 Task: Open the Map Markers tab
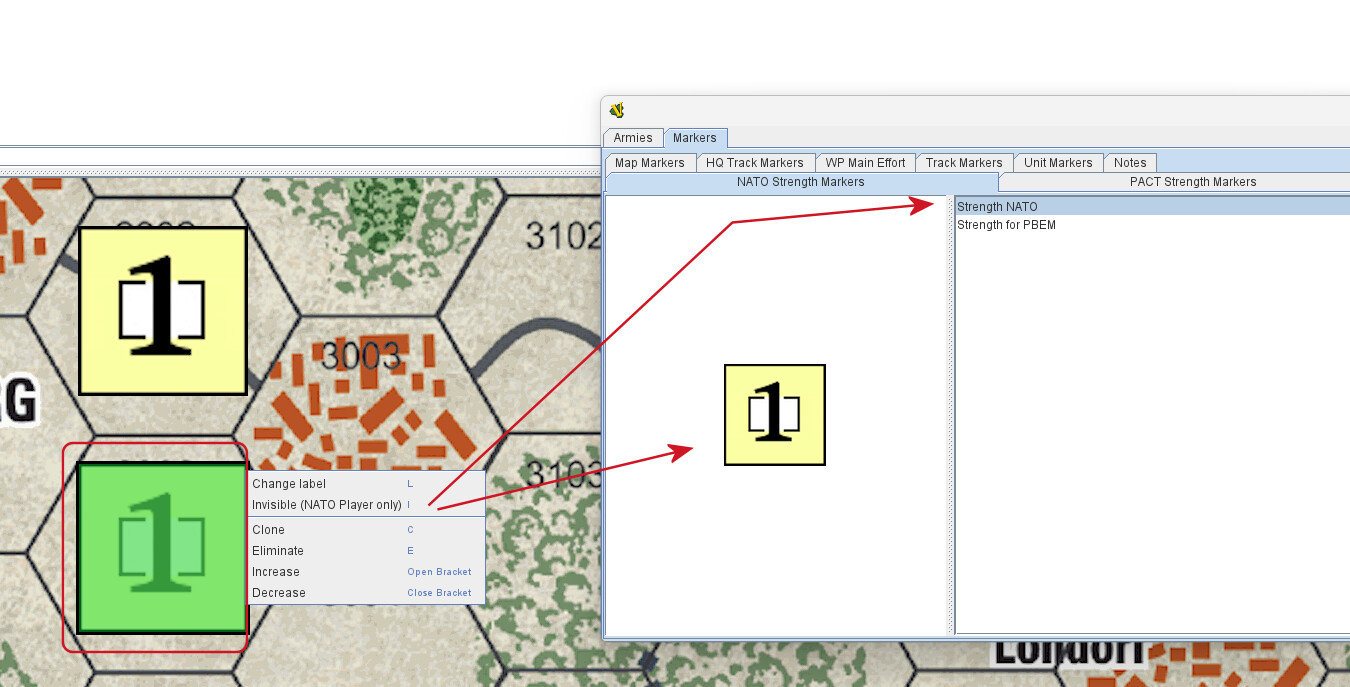click(650, 163)
